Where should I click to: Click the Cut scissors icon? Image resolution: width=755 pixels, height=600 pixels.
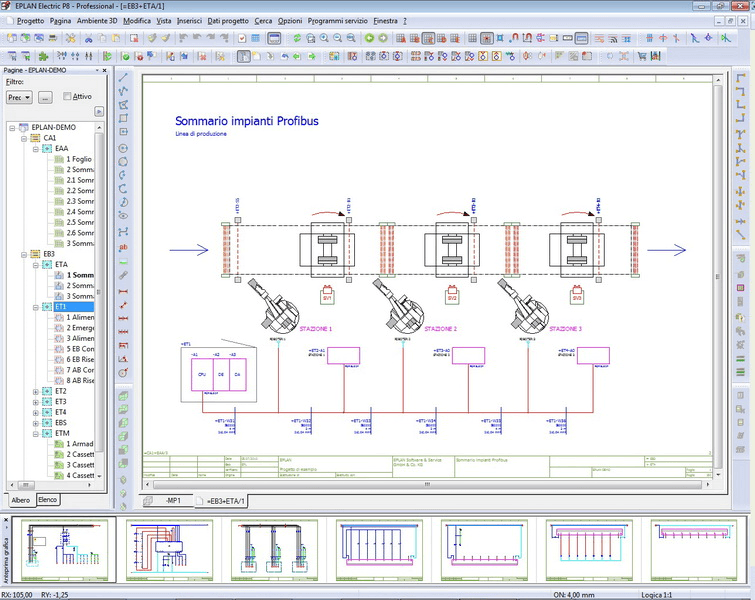pos(89,38)
